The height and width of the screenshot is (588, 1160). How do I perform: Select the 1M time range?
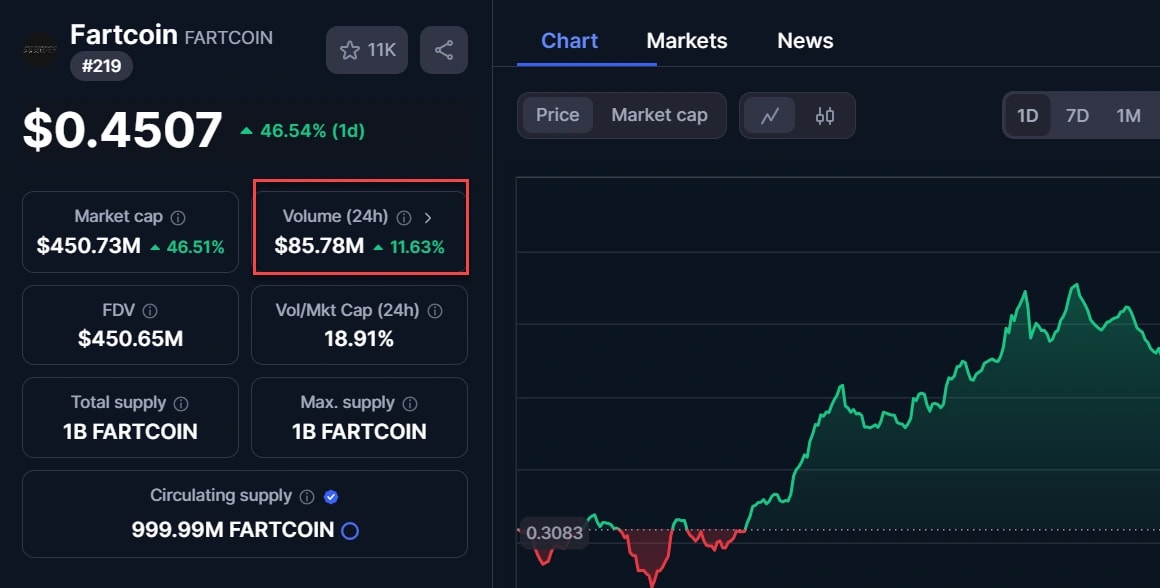coord(1128,116)
